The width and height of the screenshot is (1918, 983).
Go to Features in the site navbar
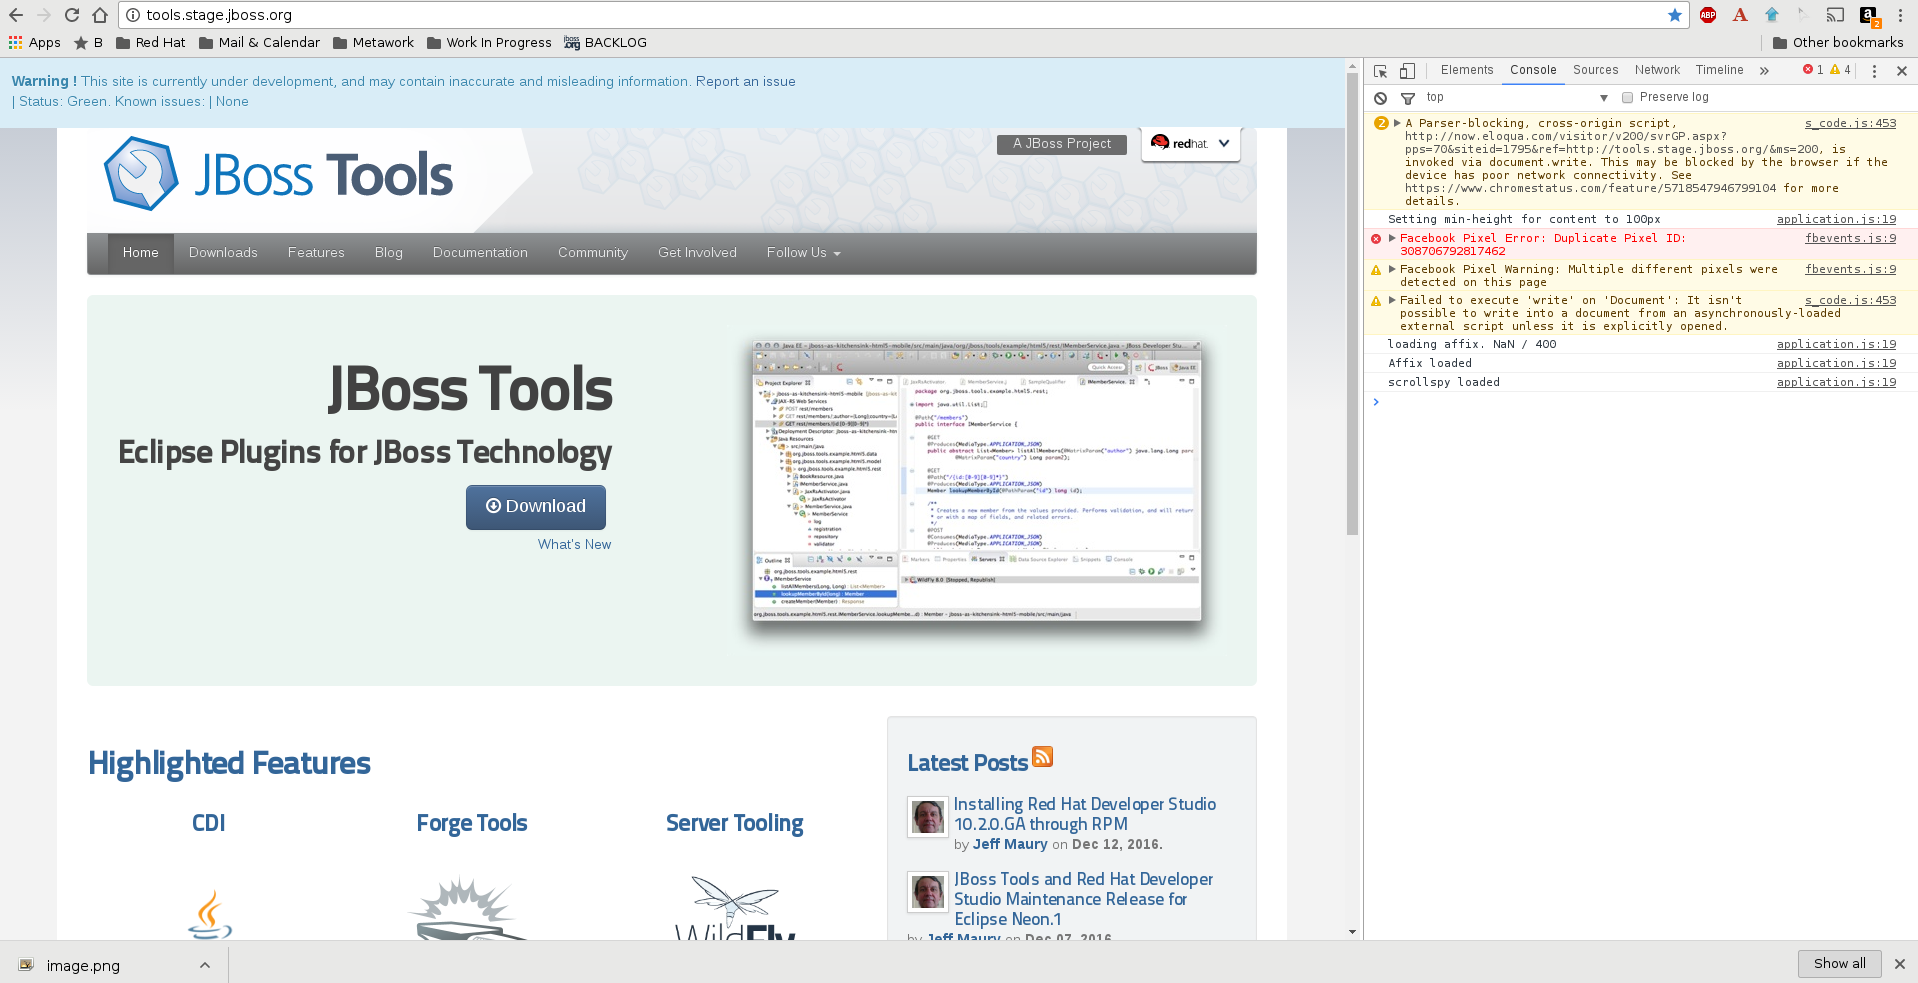tap(316, 253)
